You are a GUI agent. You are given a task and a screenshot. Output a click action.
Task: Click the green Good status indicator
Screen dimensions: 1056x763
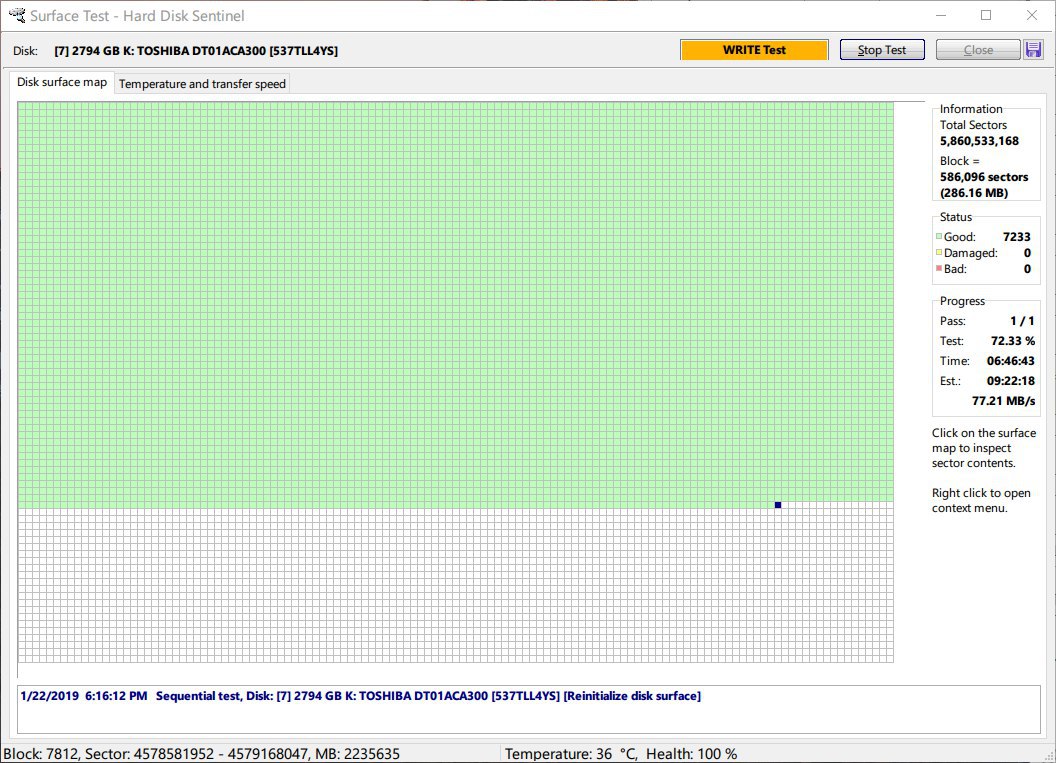tap(939, 237)
